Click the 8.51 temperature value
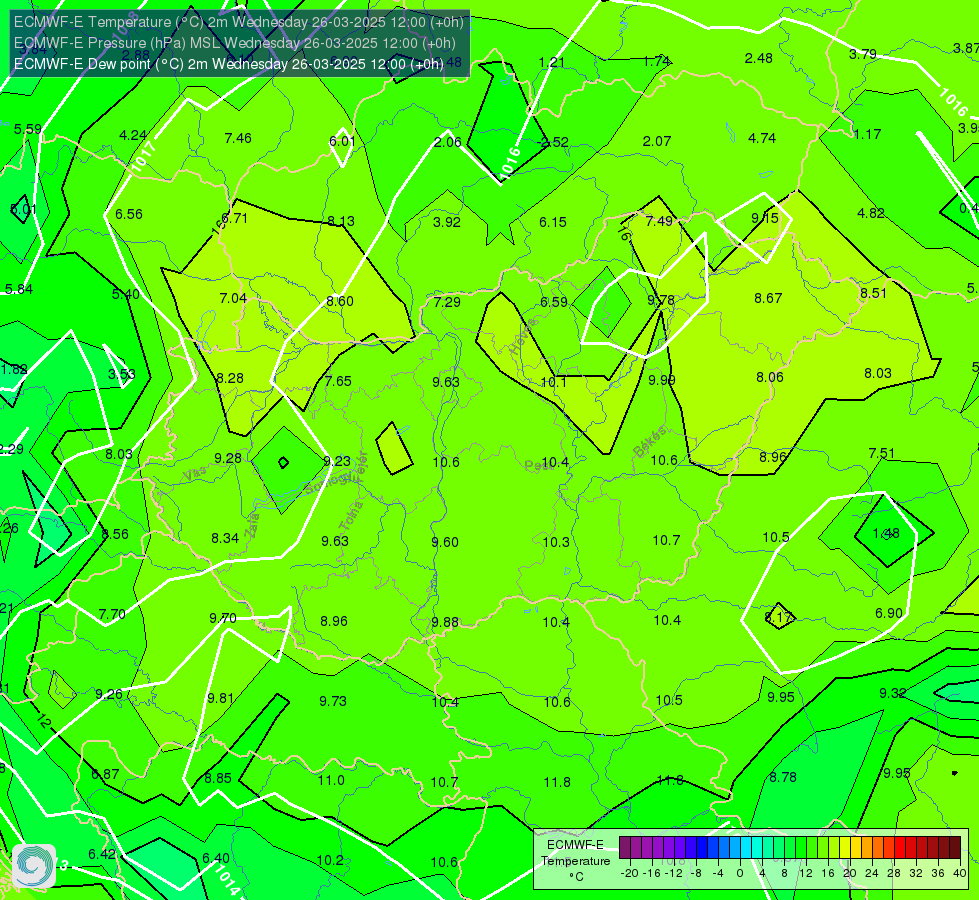Viewport: 979px width, 900px height. [873, 293]
